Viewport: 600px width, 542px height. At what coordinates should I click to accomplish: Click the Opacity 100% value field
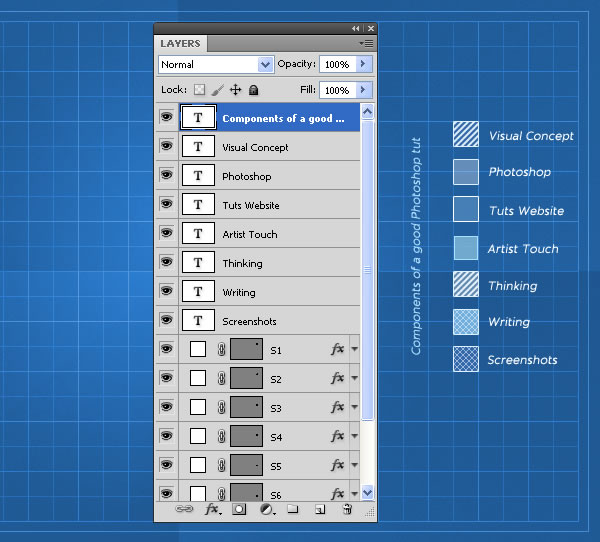coord(338,64)
